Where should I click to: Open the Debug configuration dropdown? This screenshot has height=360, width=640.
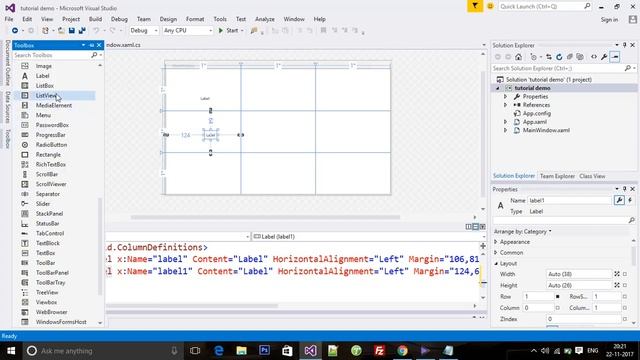tap(144, 31)
